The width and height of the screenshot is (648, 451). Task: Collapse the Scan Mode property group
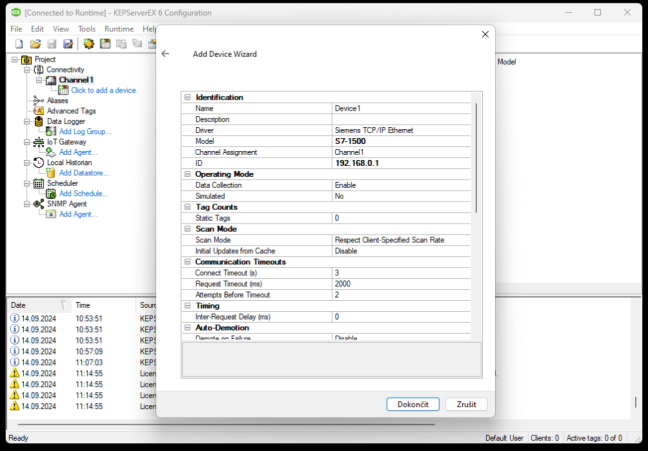coord(188,229)
